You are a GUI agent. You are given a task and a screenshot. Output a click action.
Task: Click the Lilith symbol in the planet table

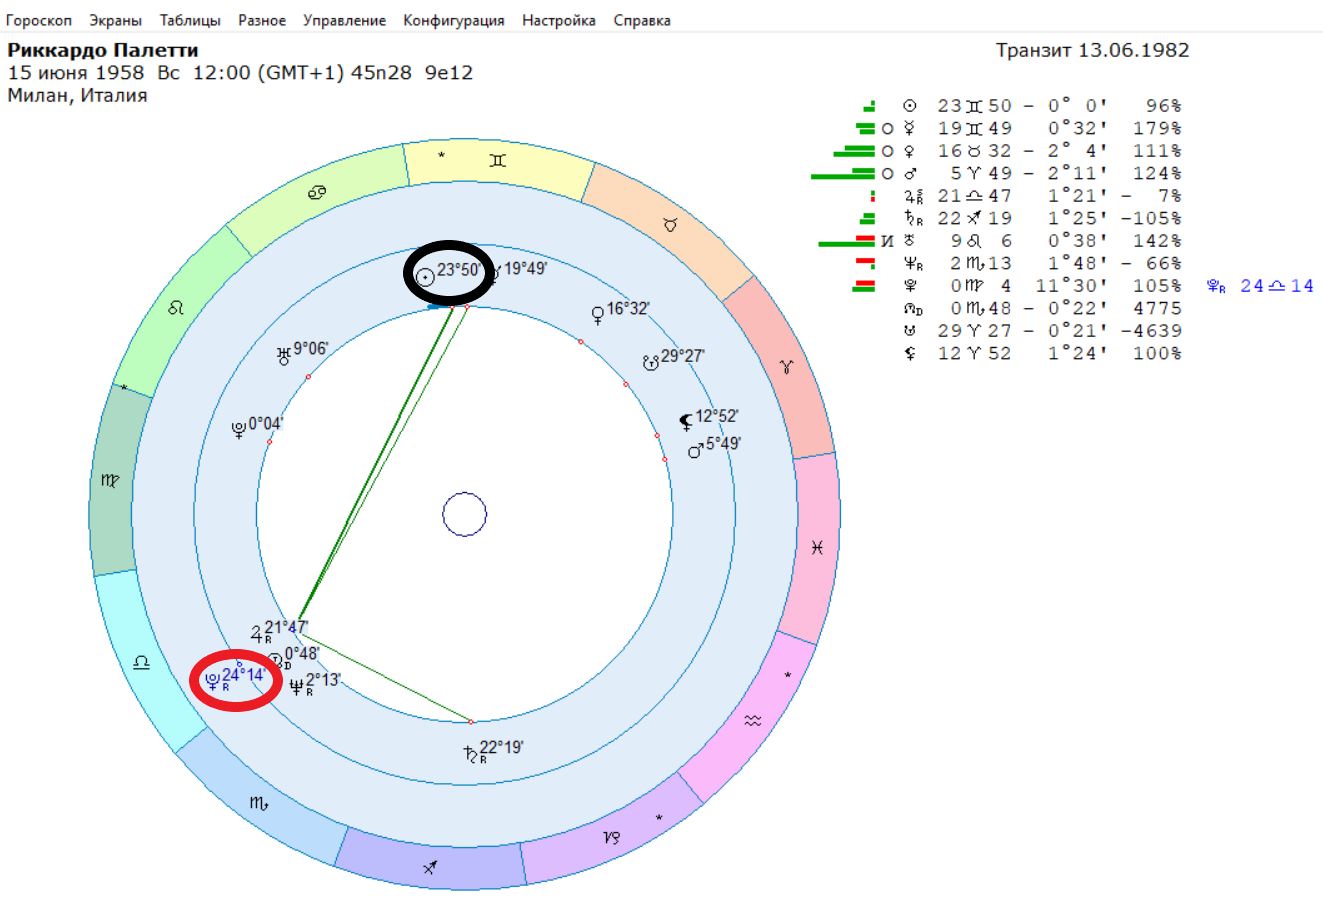(x=909, y=353)
